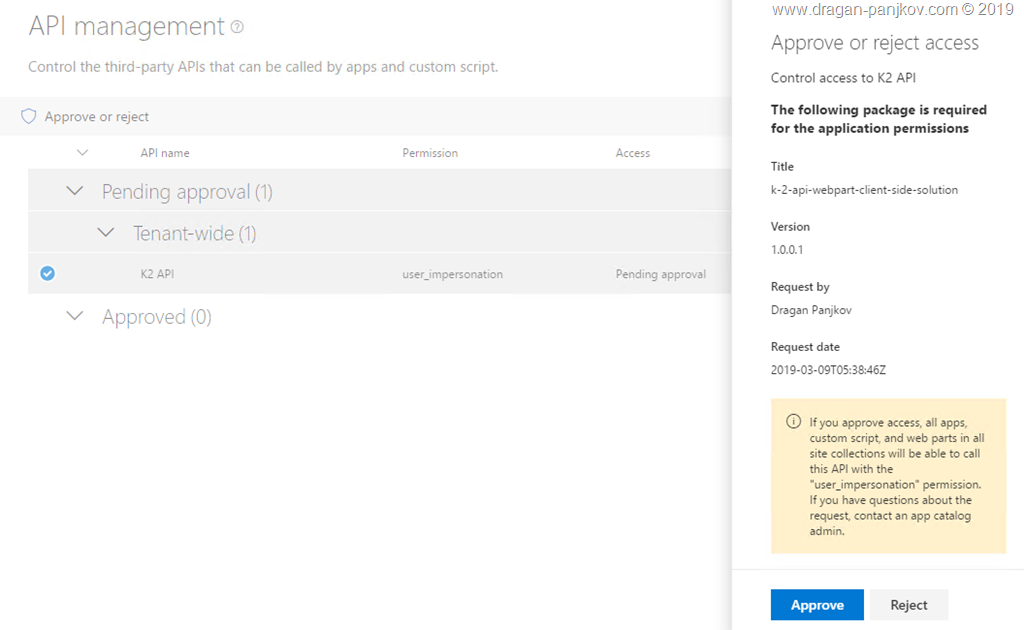Screen dimensions: 1024x630
Task: Sort by the API name column header
Action: (165, 153)
